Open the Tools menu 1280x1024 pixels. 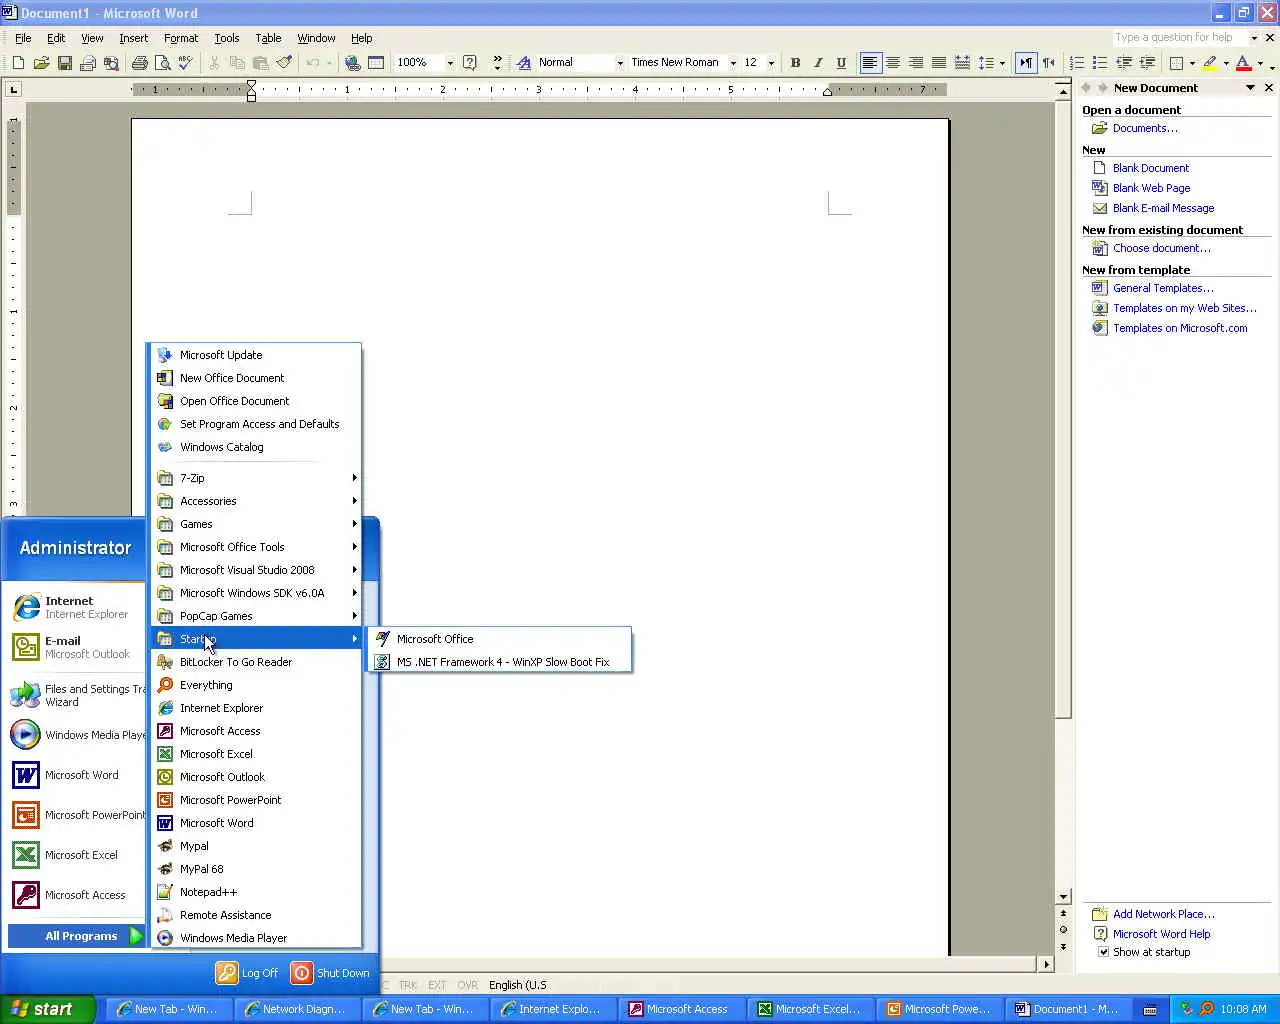pyautogui.click(x=227, y=38)
